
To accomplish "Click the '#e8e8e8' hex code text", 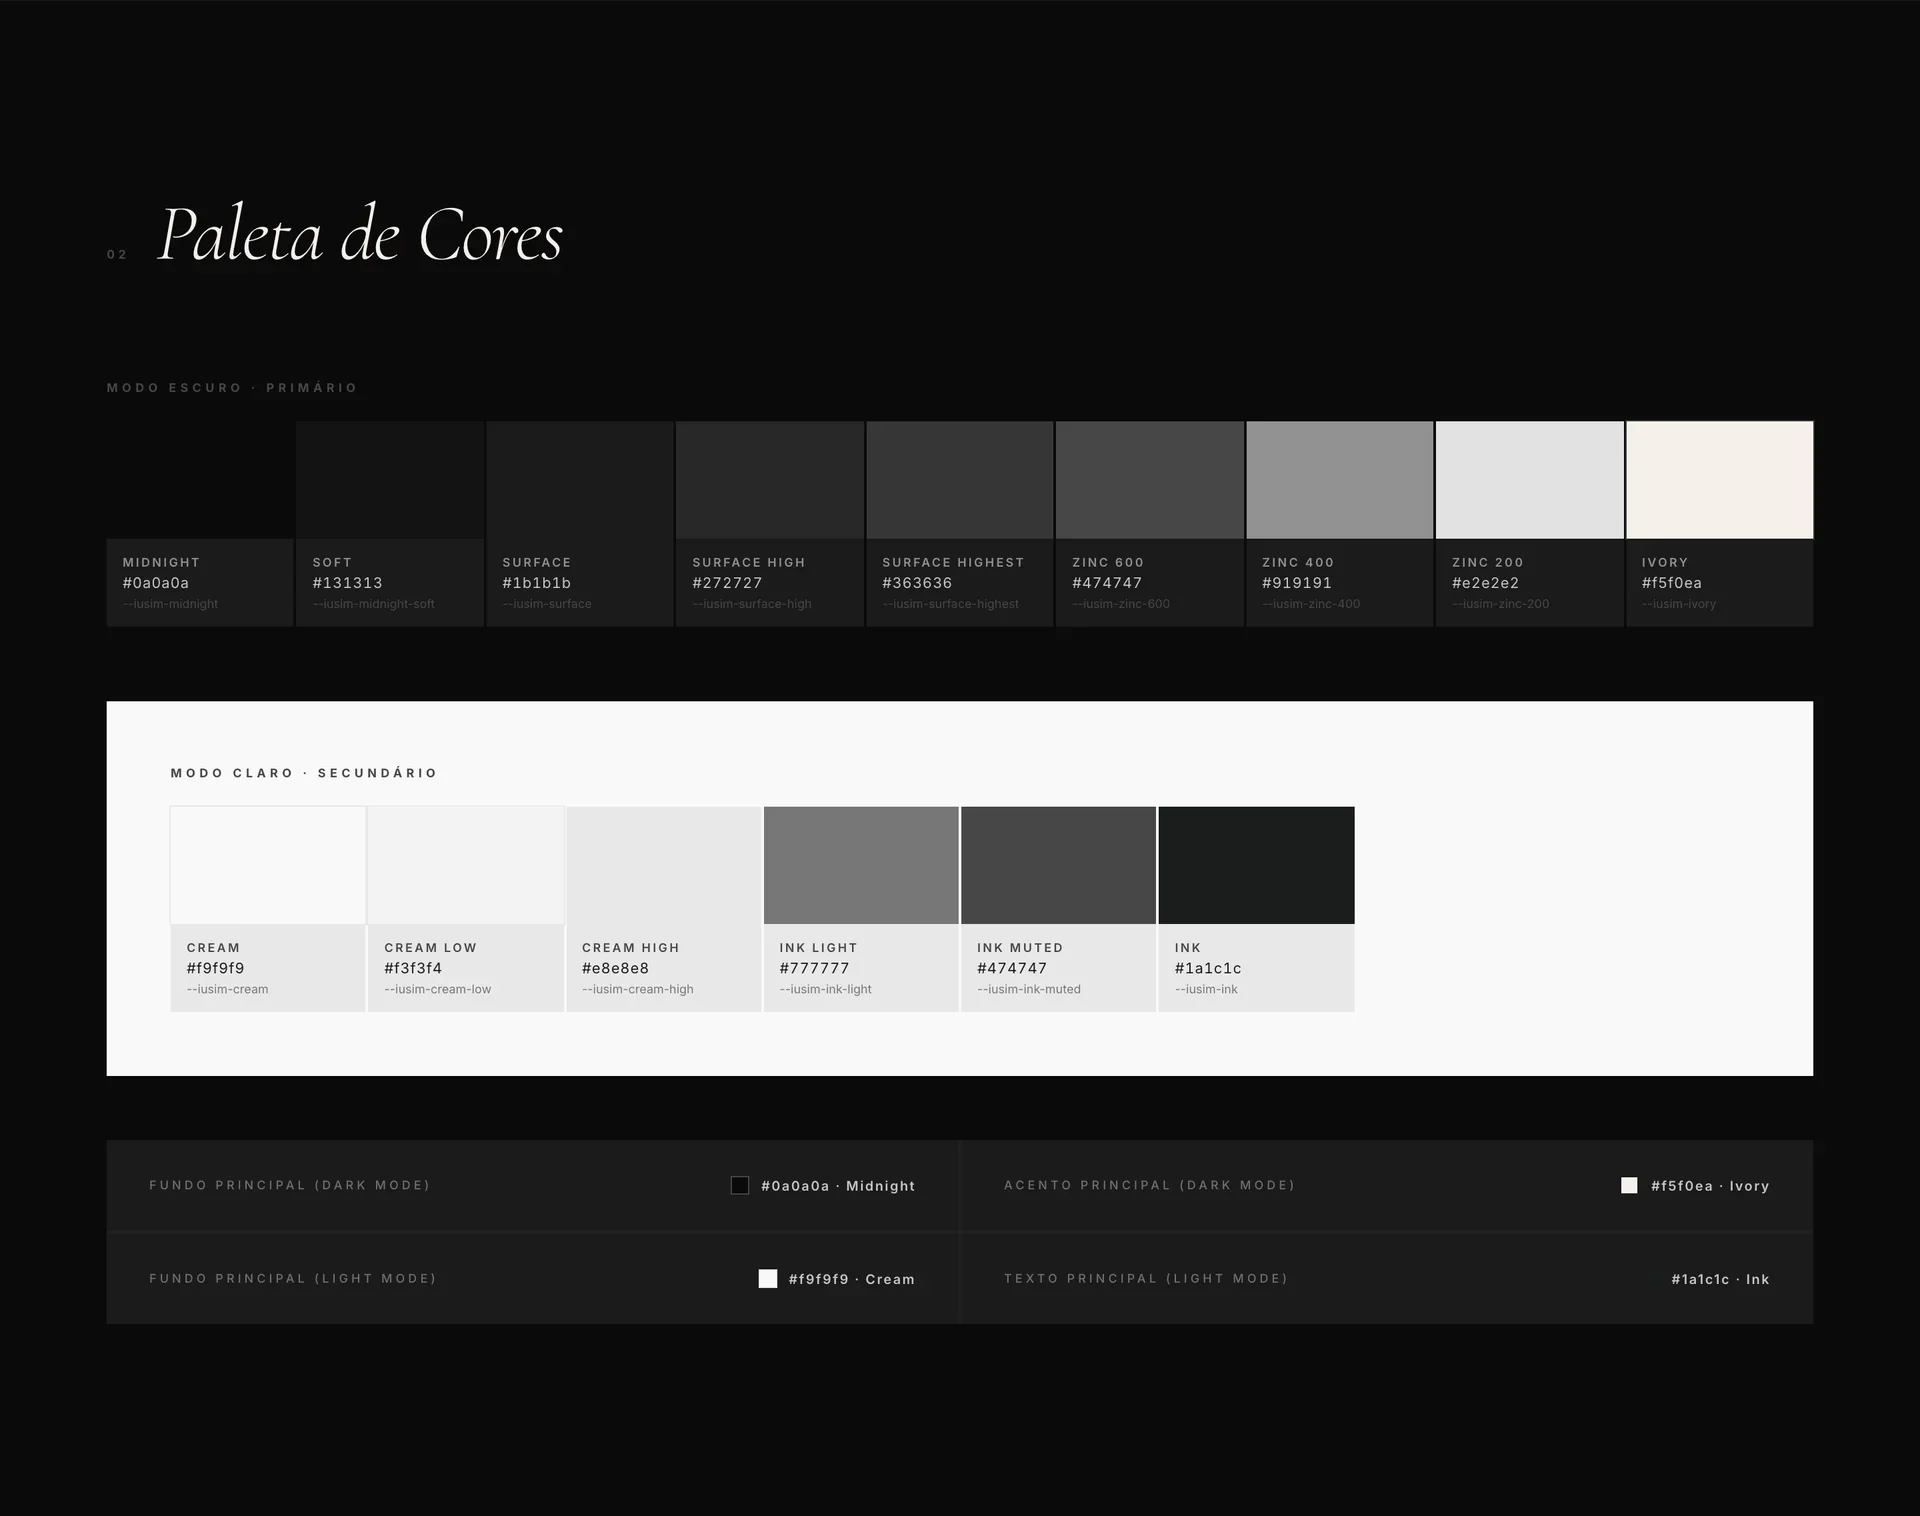I will pyautogui.click(x=616, y=968).
